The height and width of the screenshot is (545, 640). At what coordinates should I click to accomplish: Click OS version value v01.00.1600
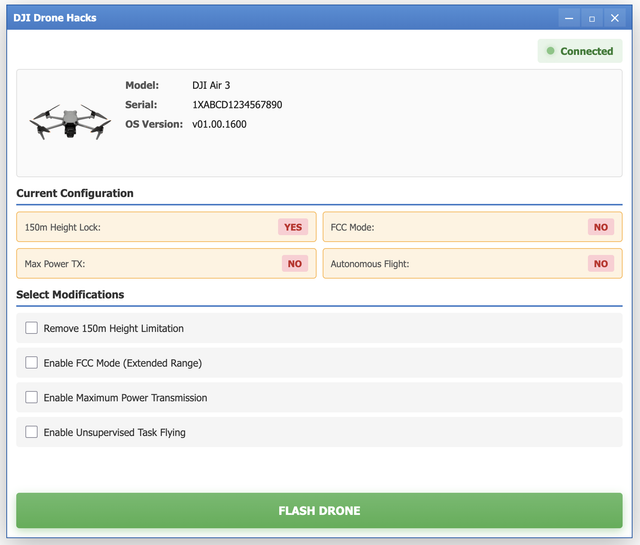[219, 124]
